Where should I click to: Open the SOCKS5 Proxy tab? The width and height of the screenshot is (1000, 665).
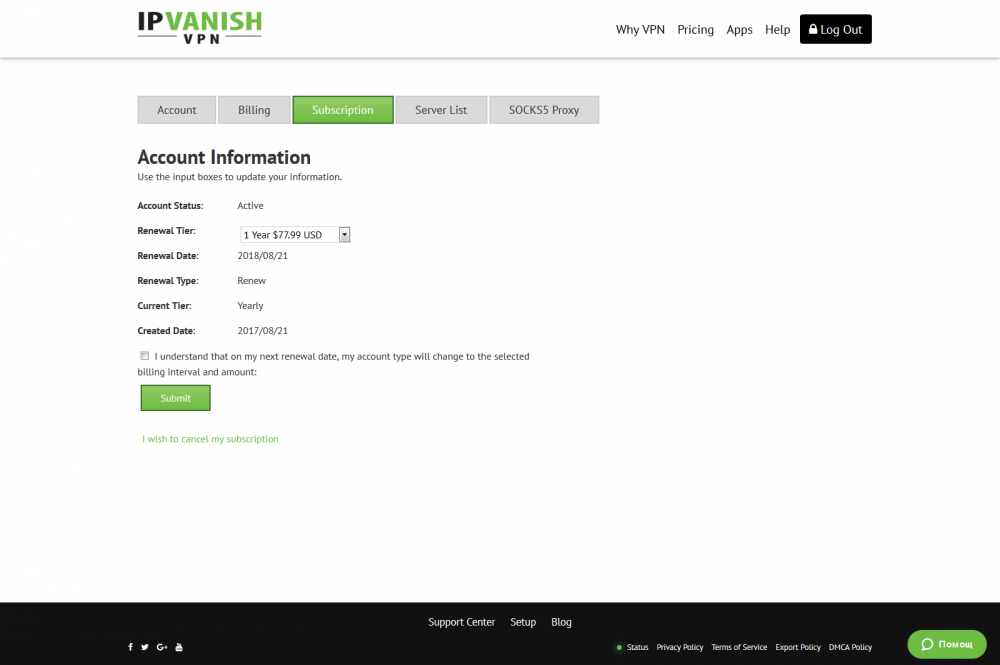544,110
